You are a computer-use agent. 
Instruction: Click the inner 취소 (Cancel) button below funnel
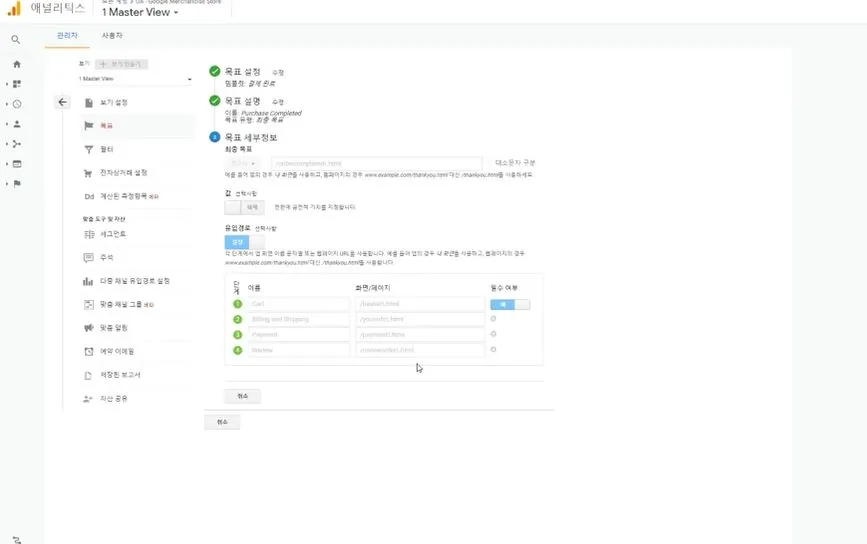[242, 396]
